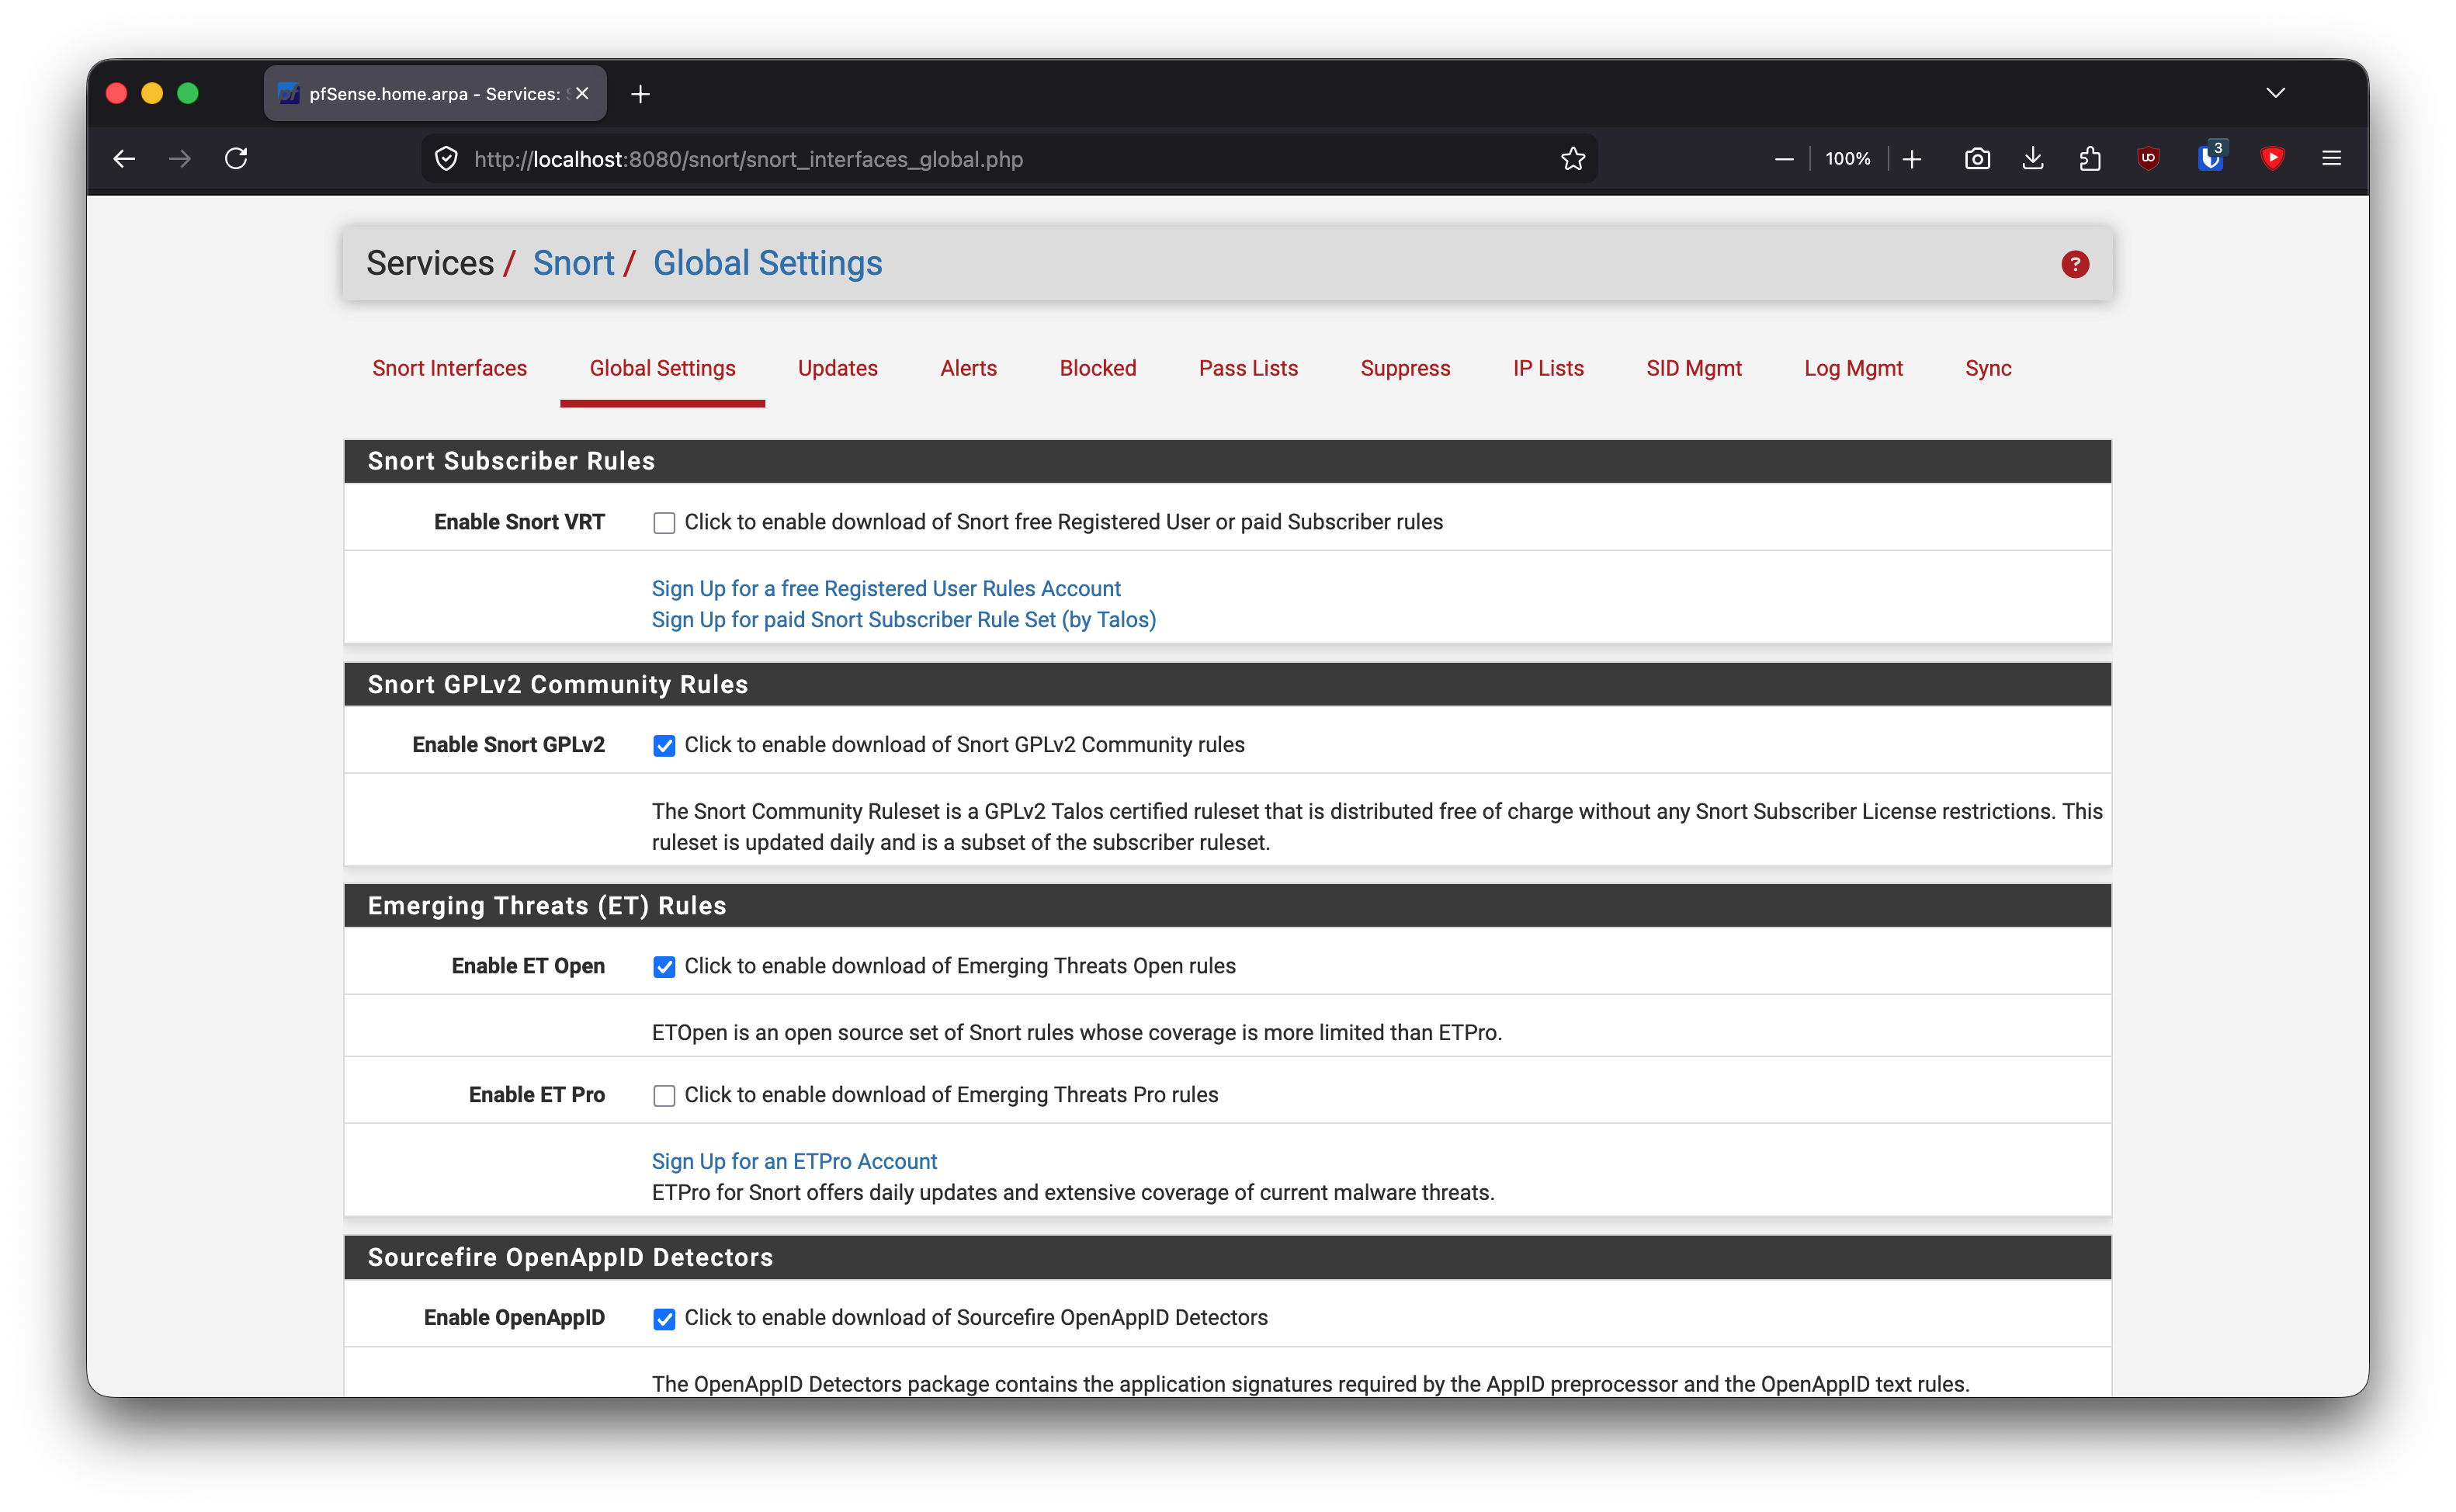This screenshot has height=1512, width=2456.
Task: Toggle the Enable OpenAppID checkbox
Action: pyautogui.click(x=664, y=1319)
